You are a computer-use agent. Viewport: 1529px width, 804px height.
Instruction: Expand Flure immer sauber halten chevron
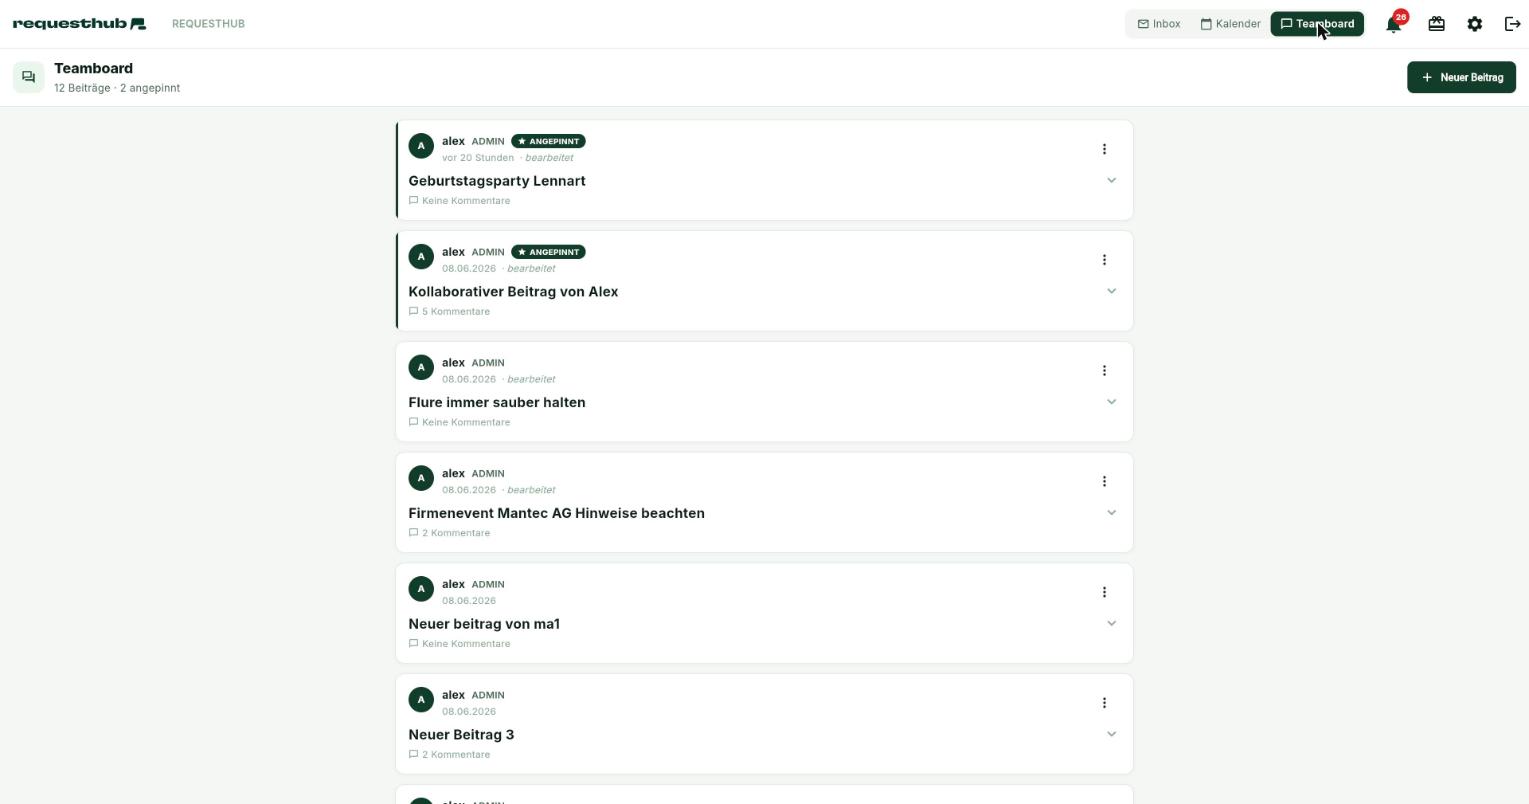coord(1111,402)
